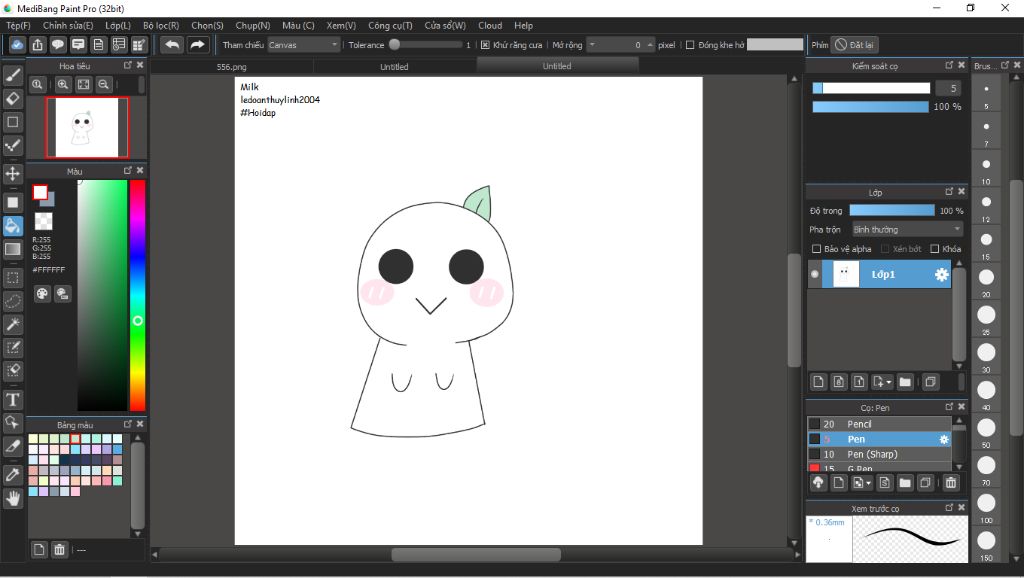Duplicate layer icon in the layer panel
Screen dimensions: 1024x578
[931, 381]
